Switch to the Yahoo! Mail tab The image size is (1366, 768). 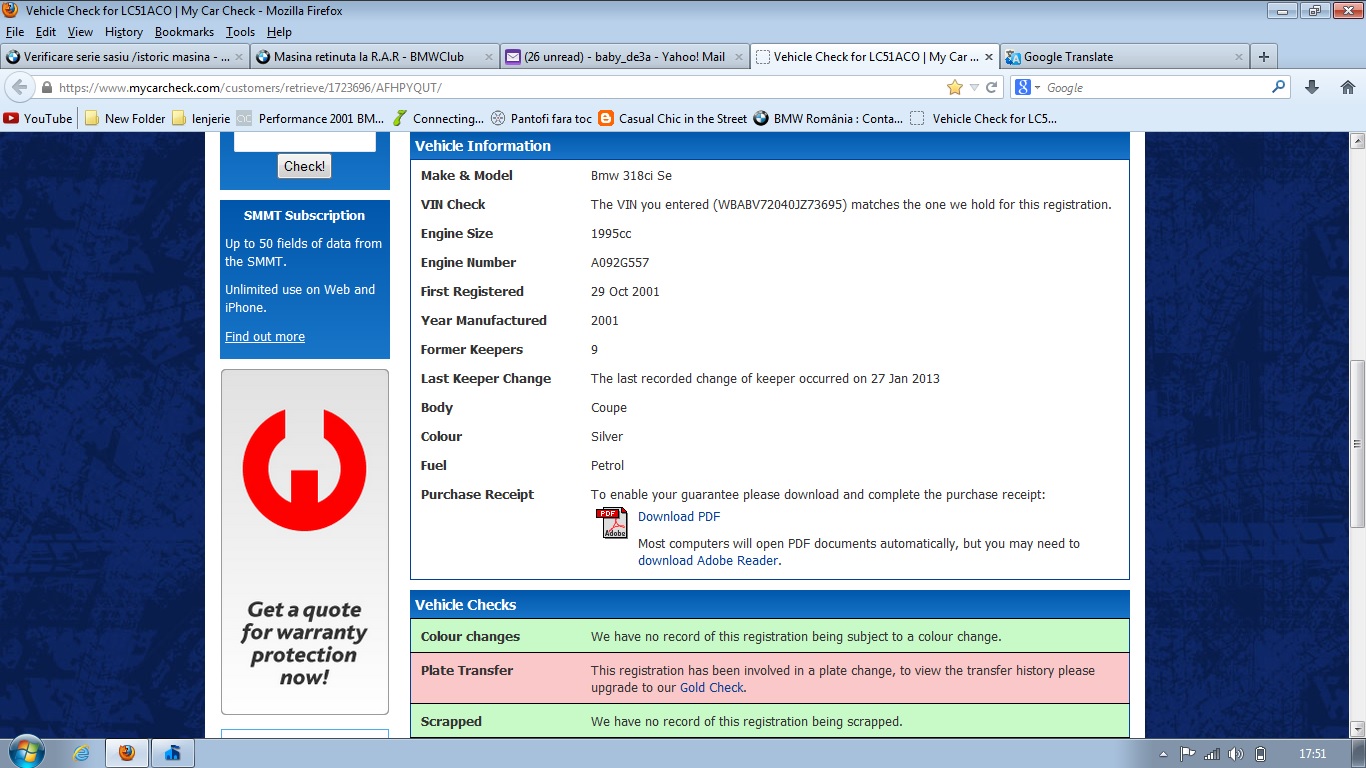[x=625, y=57]
